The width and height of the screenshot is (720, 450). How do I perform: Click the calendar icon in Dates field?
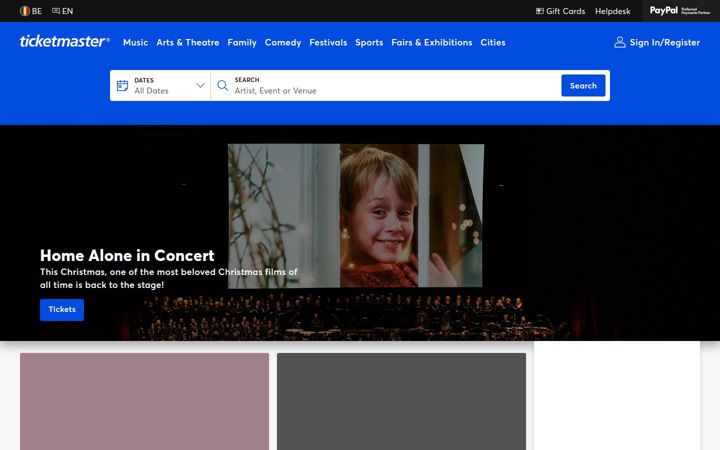[122, 85]
